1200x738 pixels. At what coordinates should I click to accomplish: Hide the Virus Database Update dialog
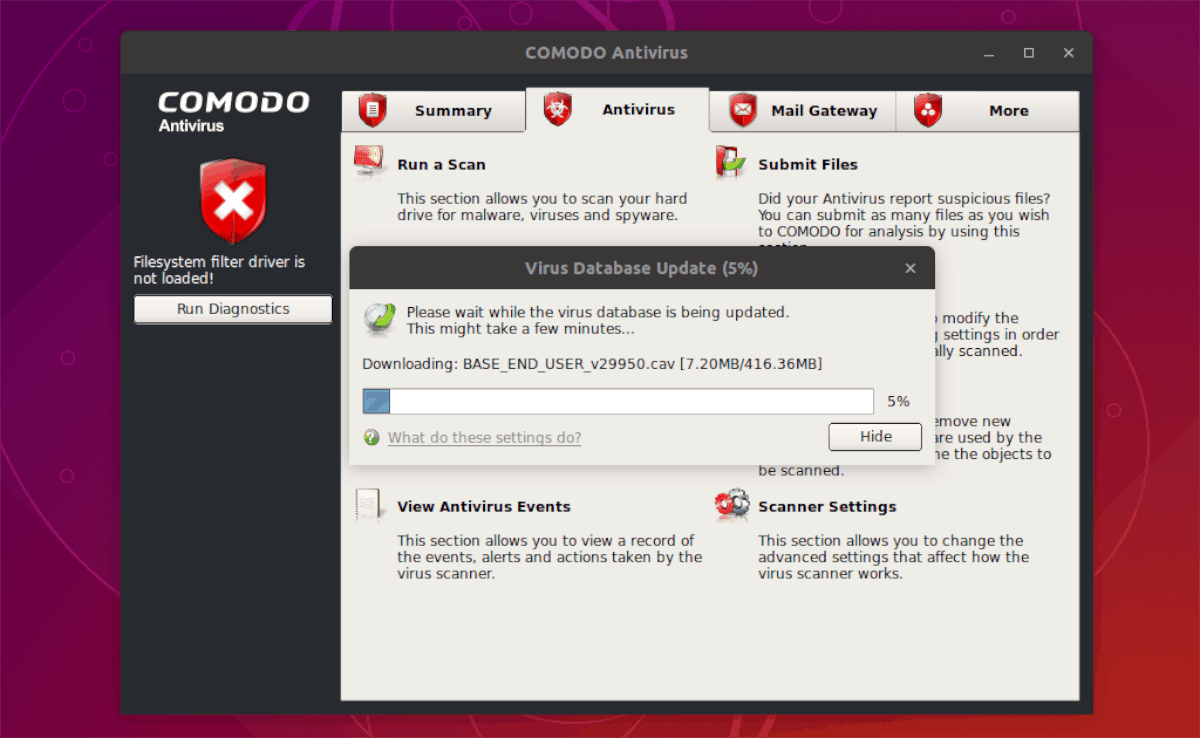(x=874, y=436)
